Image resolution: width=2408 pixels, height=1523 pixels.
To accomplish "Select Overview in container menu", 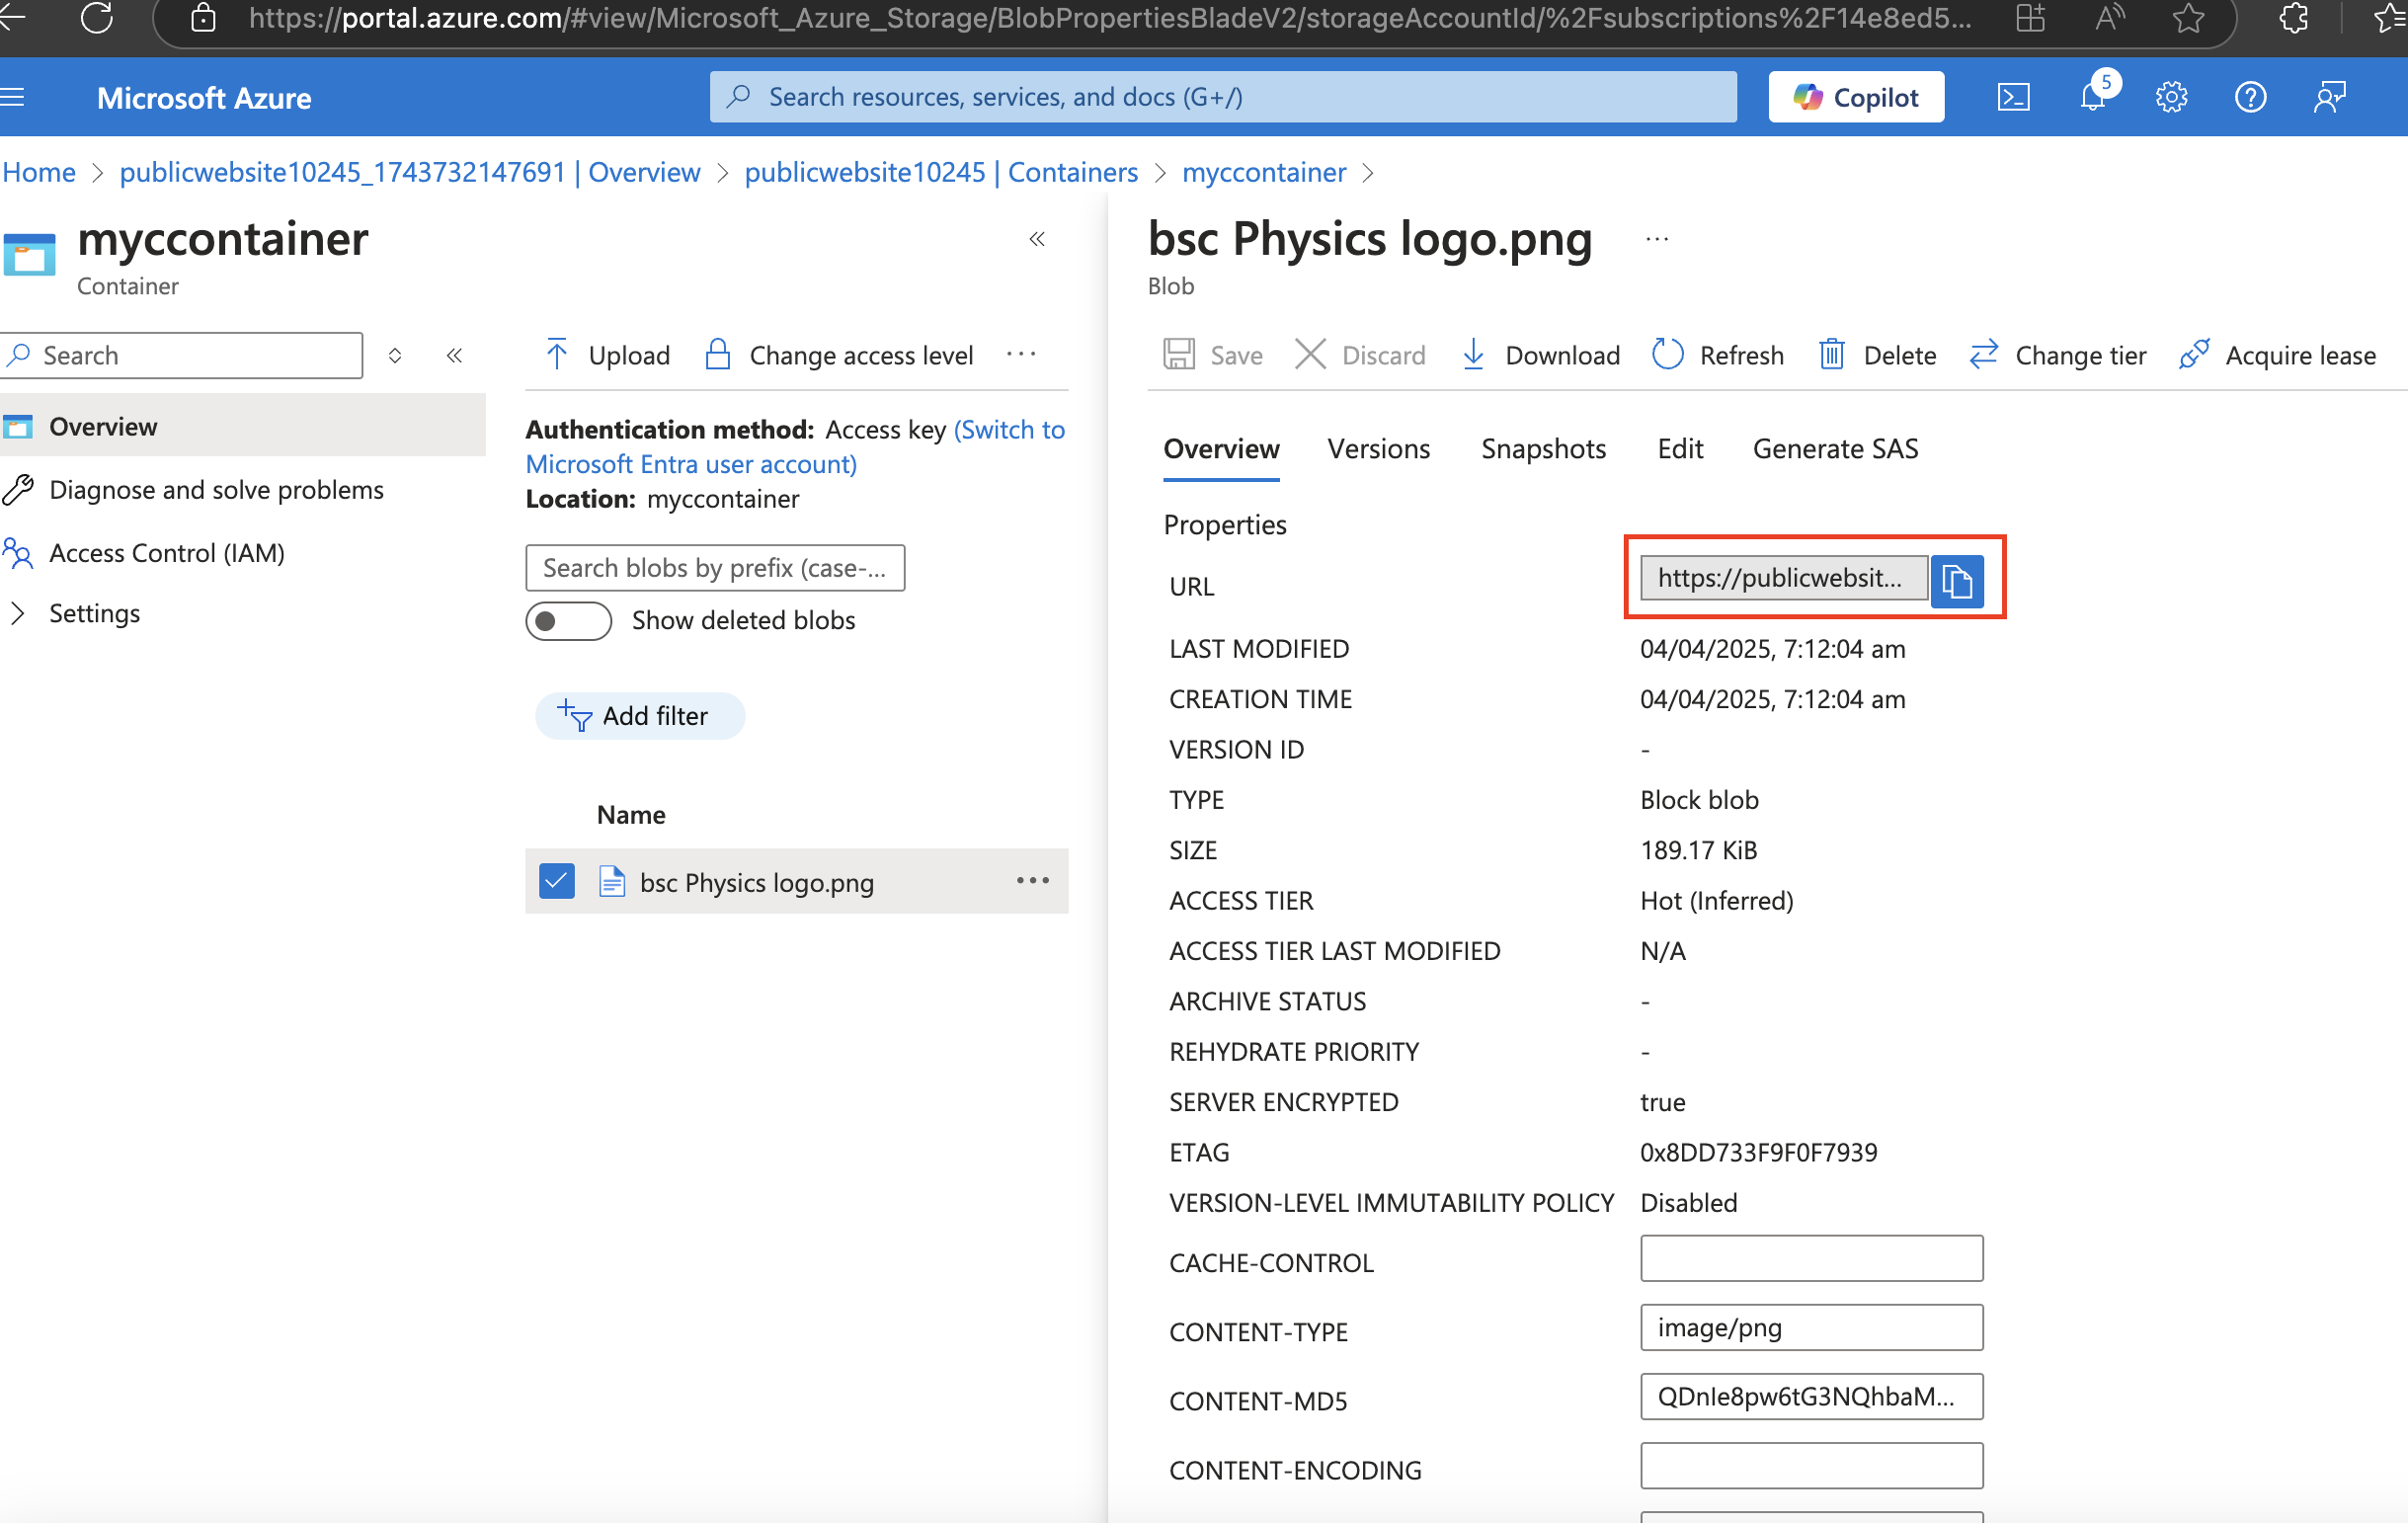I will (x=242, y=426).
